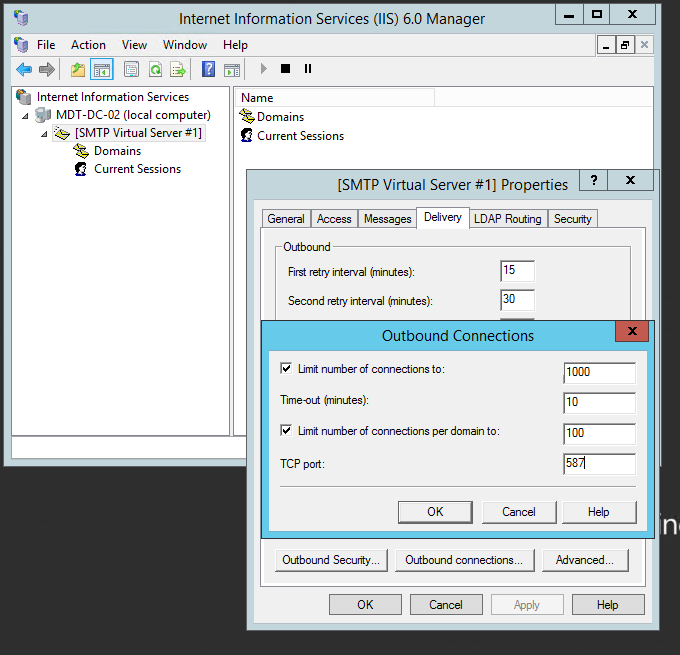Switch to the Security tab
The width and height of the screenshot is (680, 655).
(573, 219)
